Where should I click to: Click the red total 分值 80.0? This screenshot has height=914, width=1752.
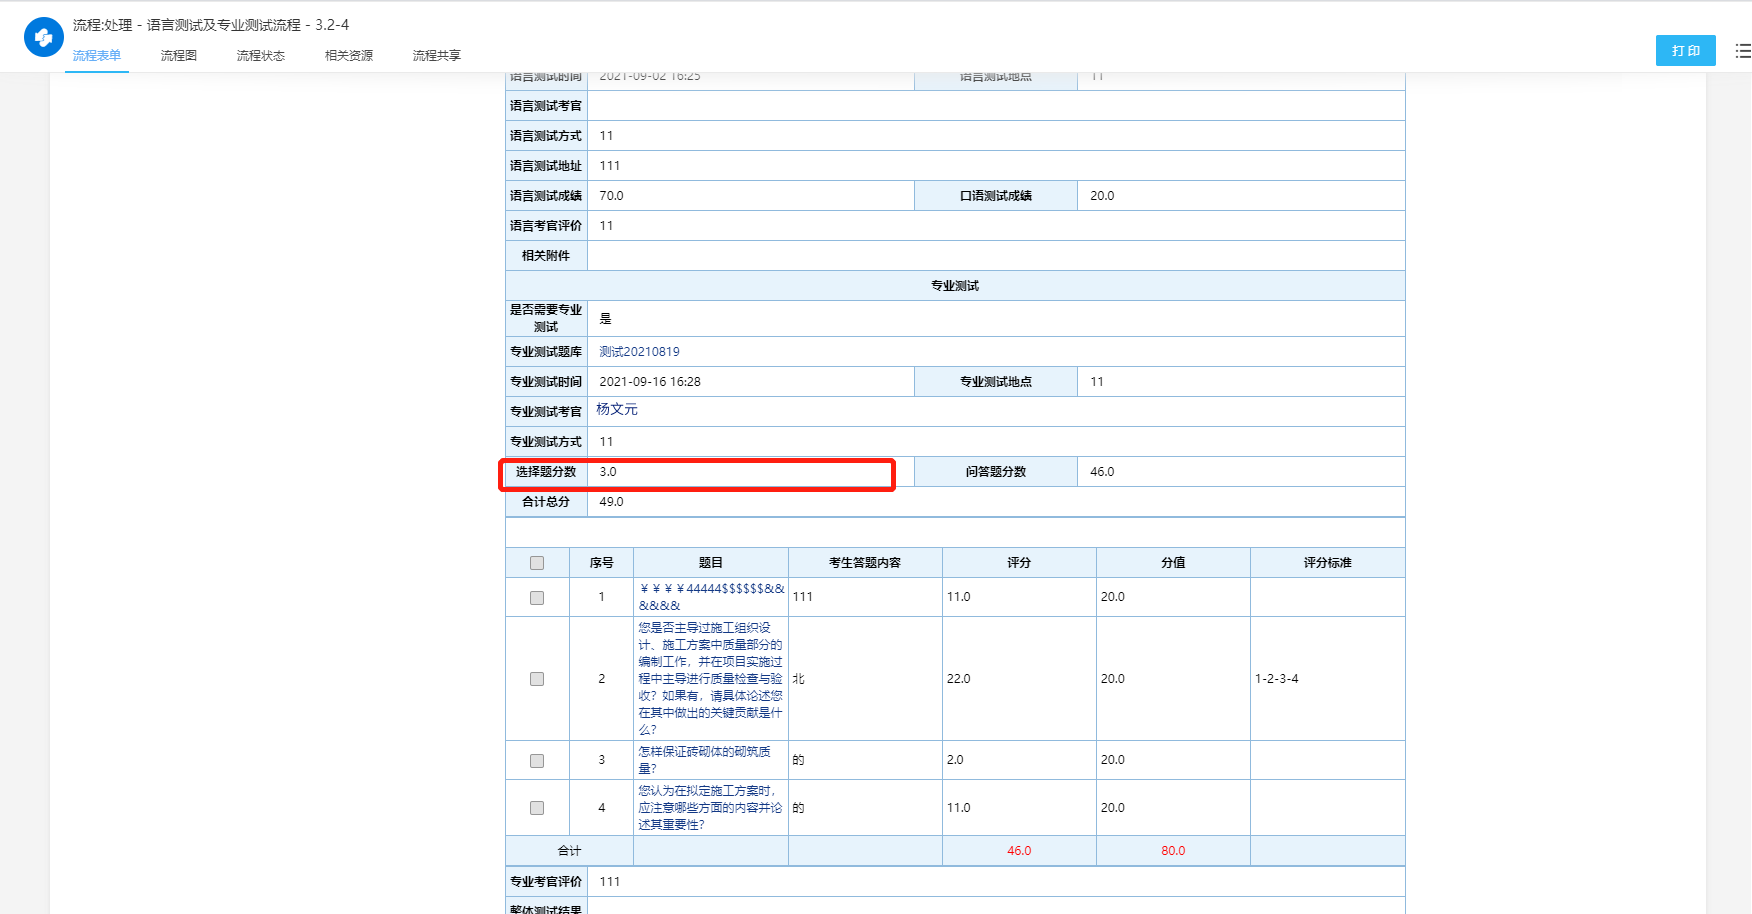[x=1173, y=851]
